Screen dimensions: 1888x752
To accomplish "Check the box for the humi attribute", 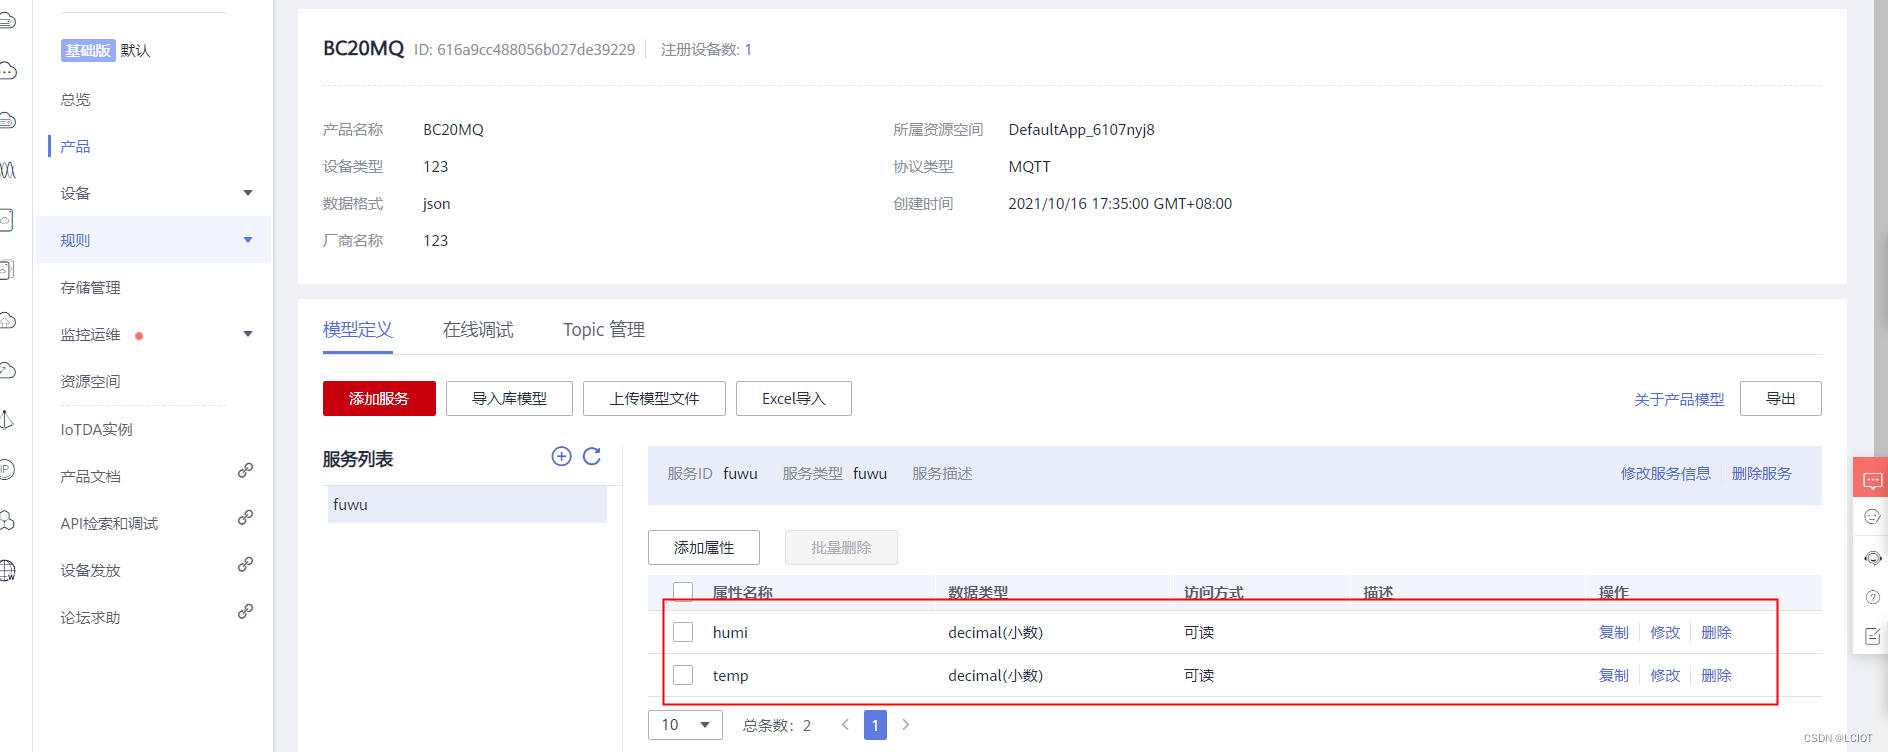I will [x=683, y=632].
